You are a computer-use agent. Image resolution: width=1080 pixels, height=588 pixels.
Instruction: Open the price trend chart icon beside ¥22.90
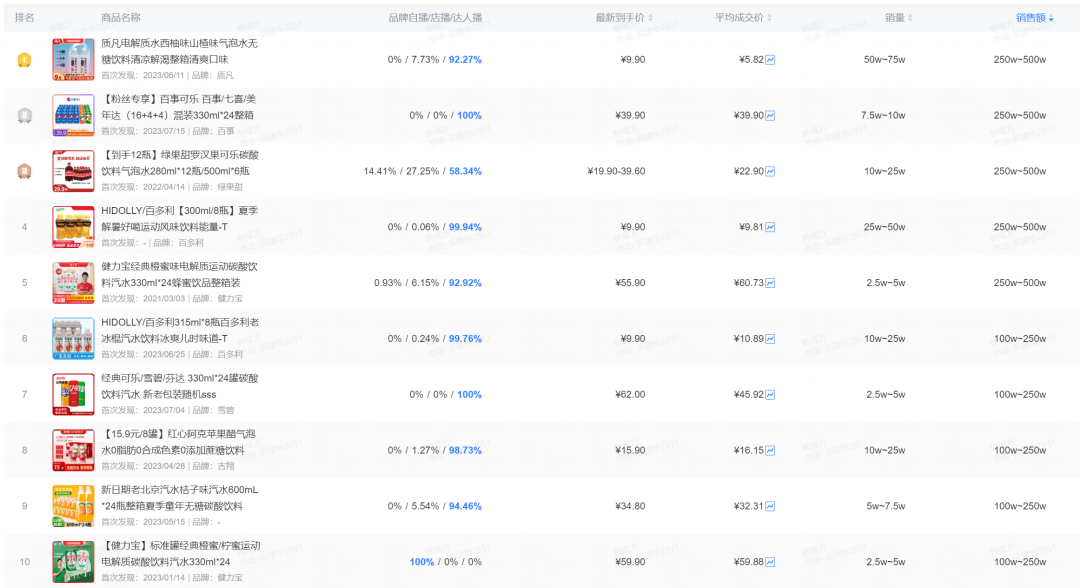point(770,171)
